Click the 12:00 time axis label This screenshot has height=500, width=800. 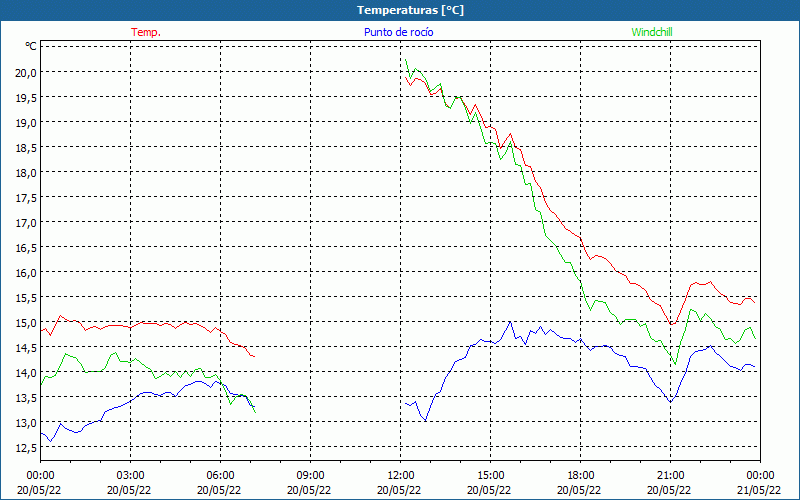point(401,475)
